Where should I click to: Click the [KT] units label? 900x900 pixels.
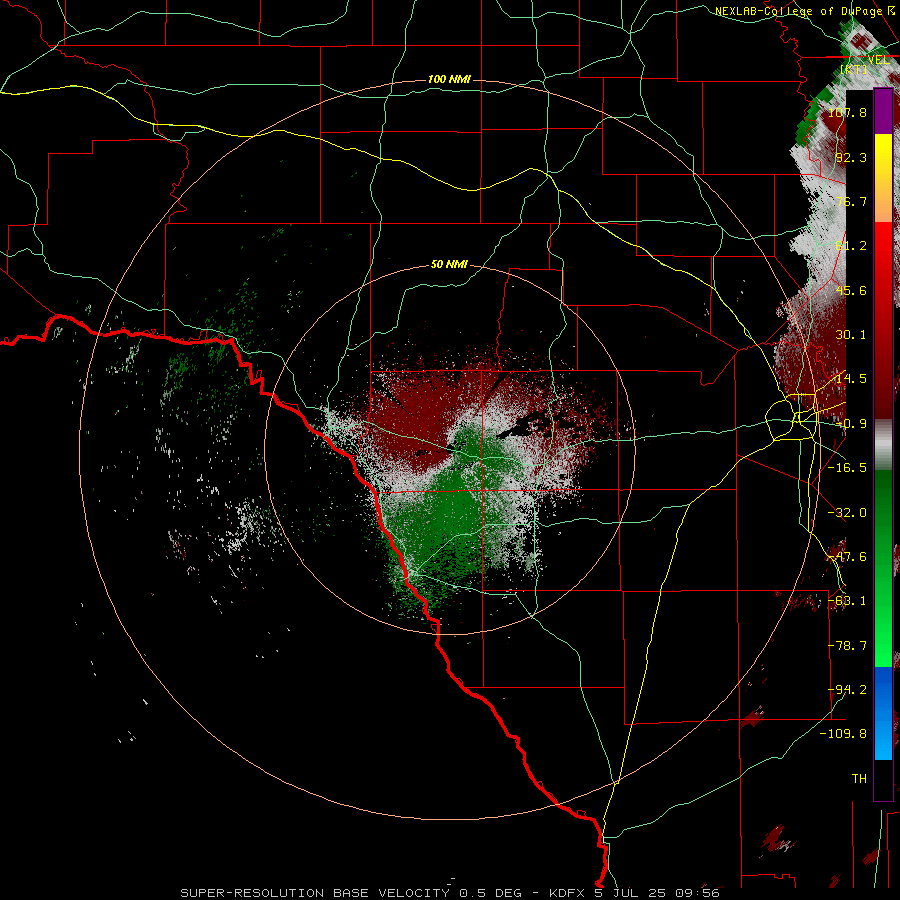tap(854, 69)
